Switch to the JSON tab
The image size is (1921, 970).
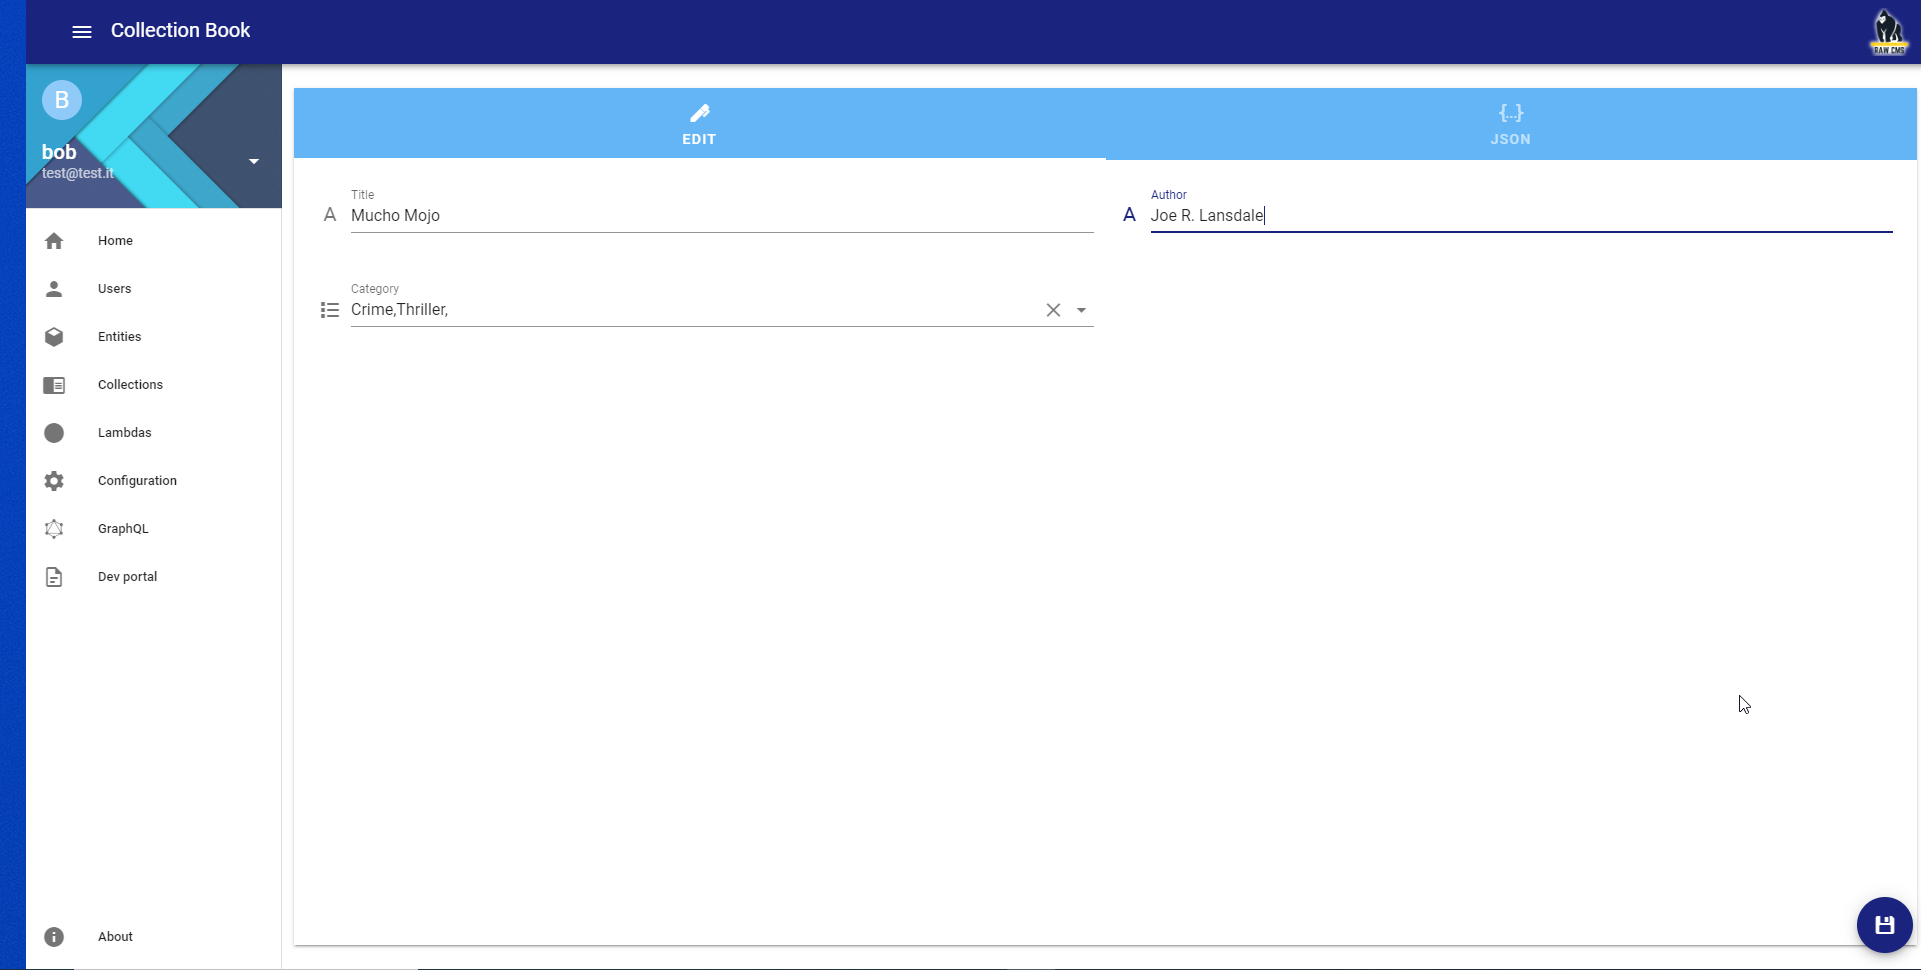1510,124
